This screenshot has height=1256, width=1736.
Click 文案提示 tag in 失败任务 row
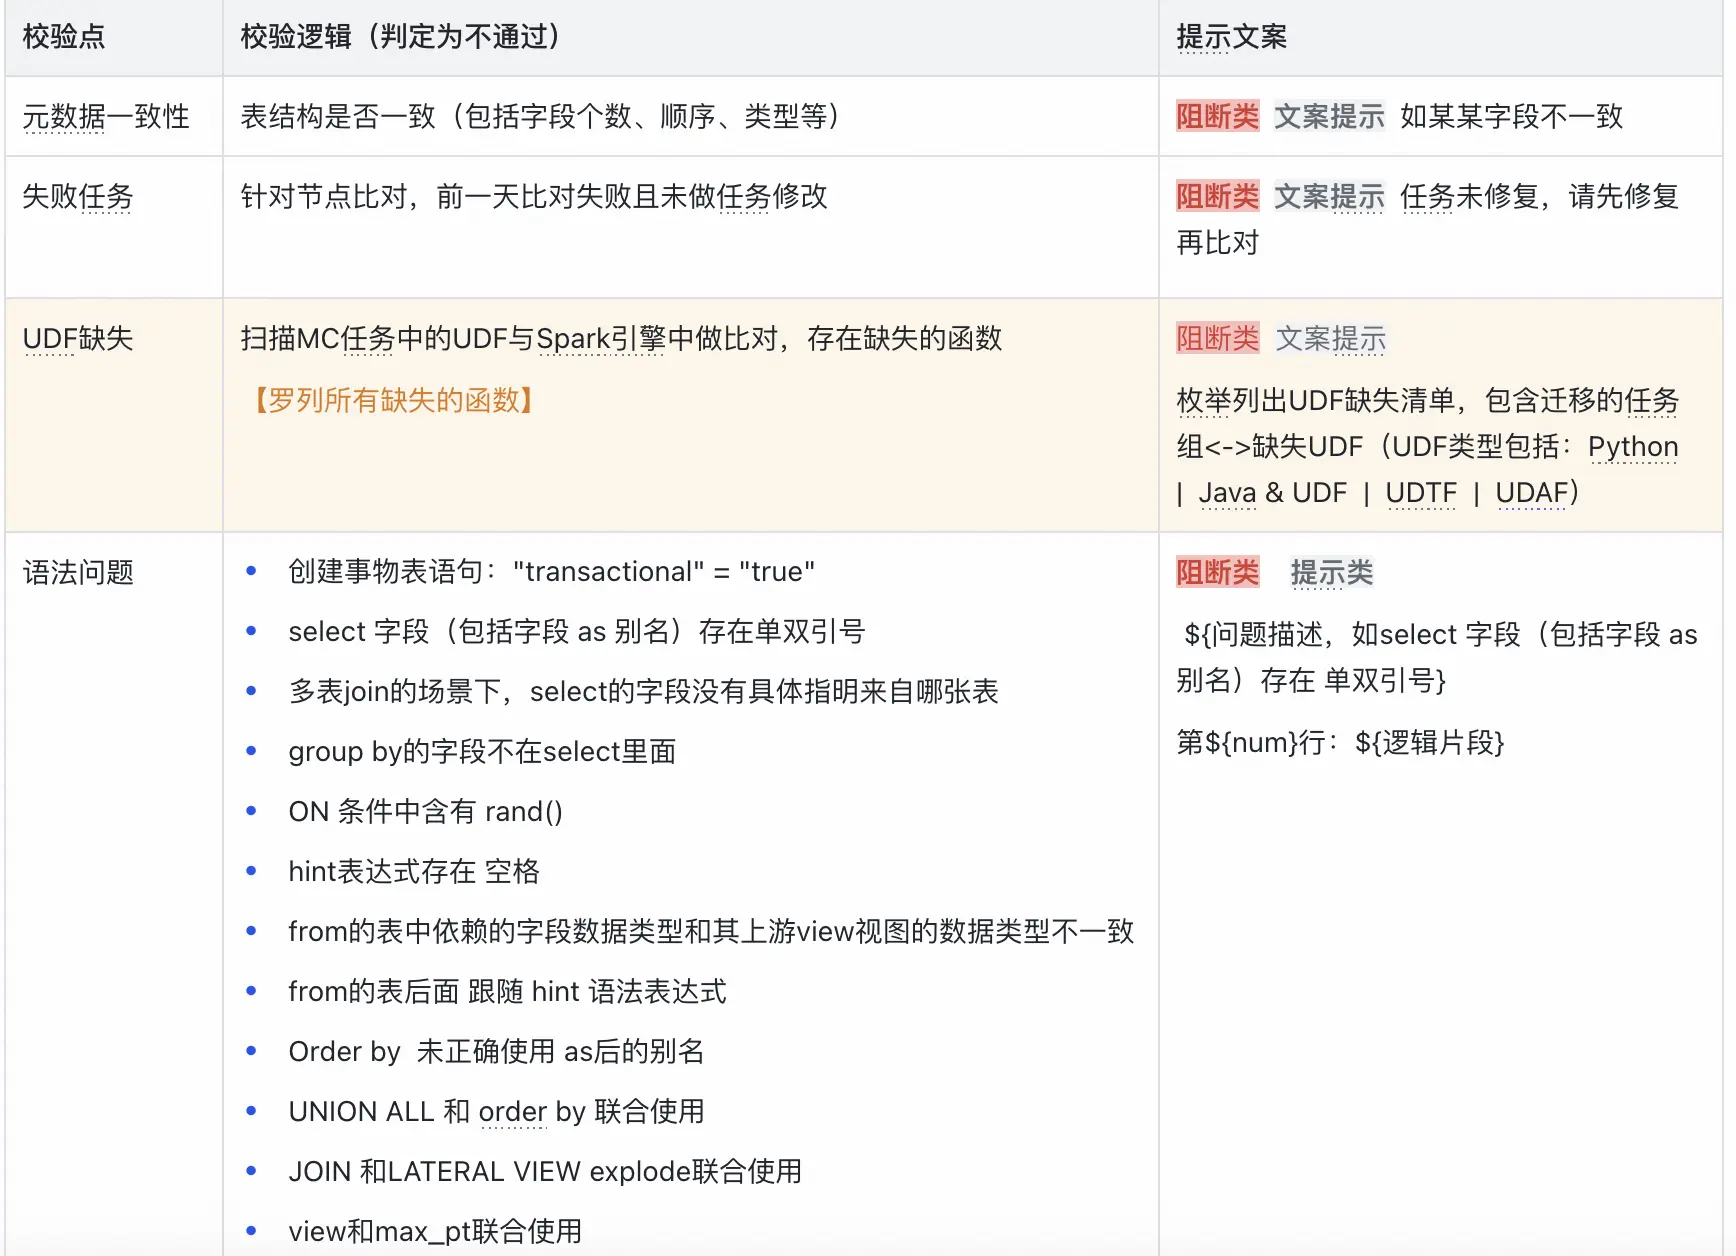coord(1330,197)
